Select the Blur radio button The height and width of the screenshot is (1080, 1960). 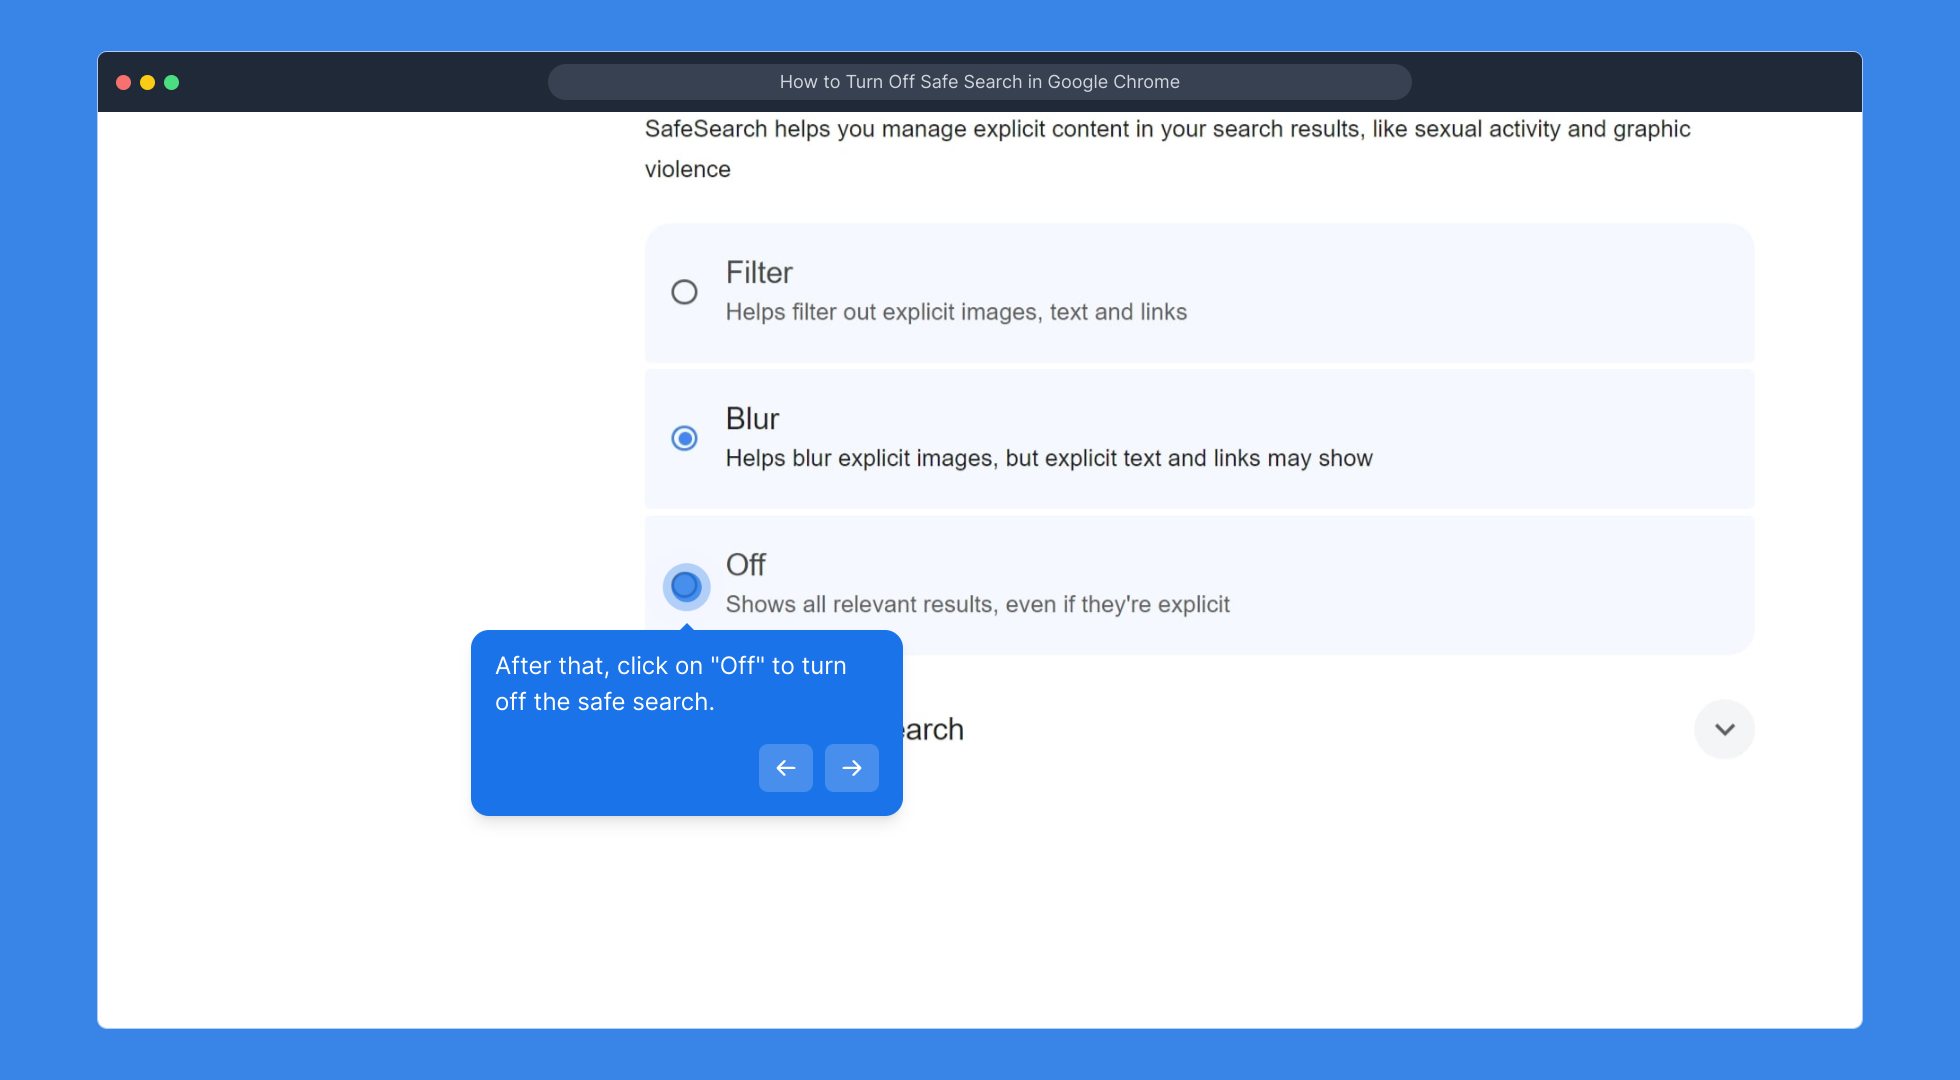tap(684, 438)
